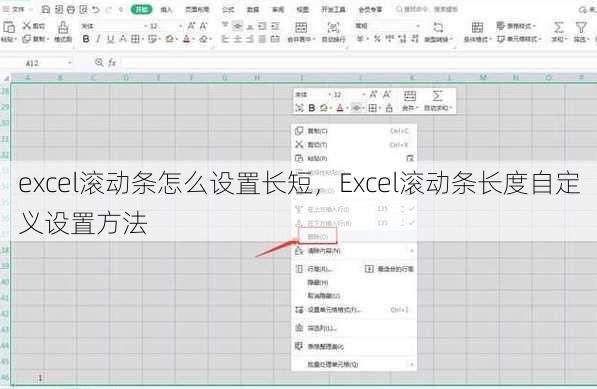597x389 pixels.
Task: Open the Cell Style (单元格样式) dropdown
Action: pos(519,39)
